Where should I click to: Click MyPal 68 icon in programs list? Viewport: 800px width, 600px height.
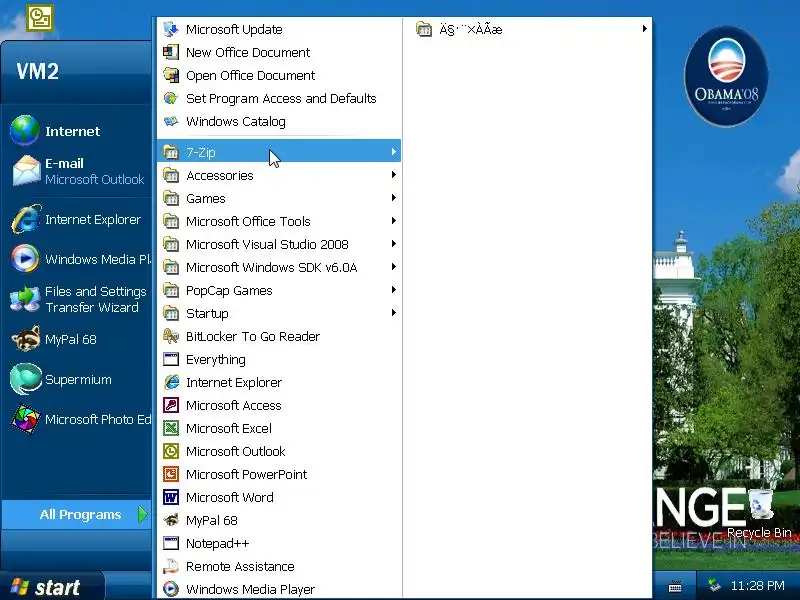[x=171, y=520]
